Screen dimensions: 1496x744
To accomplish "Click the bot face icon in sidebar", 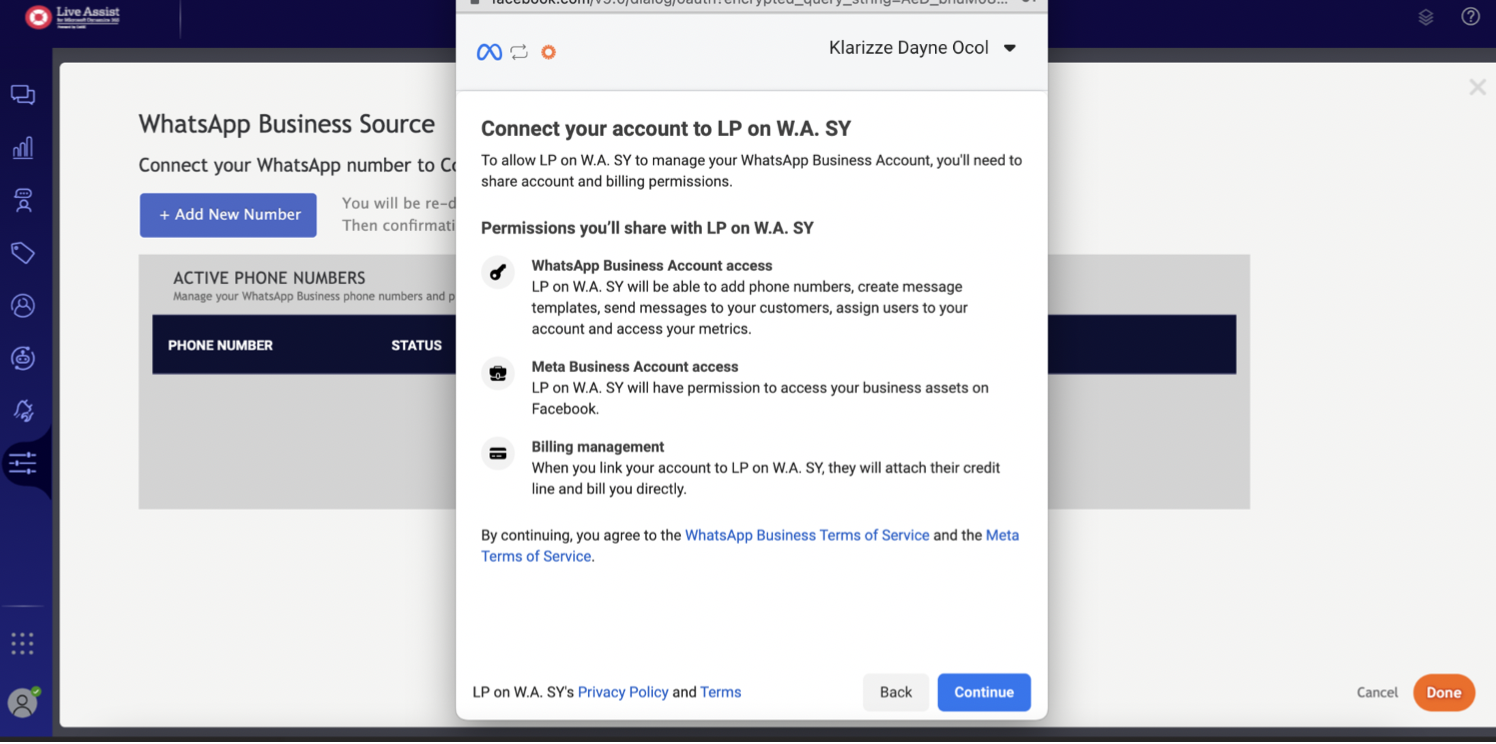I will (23, 358).
